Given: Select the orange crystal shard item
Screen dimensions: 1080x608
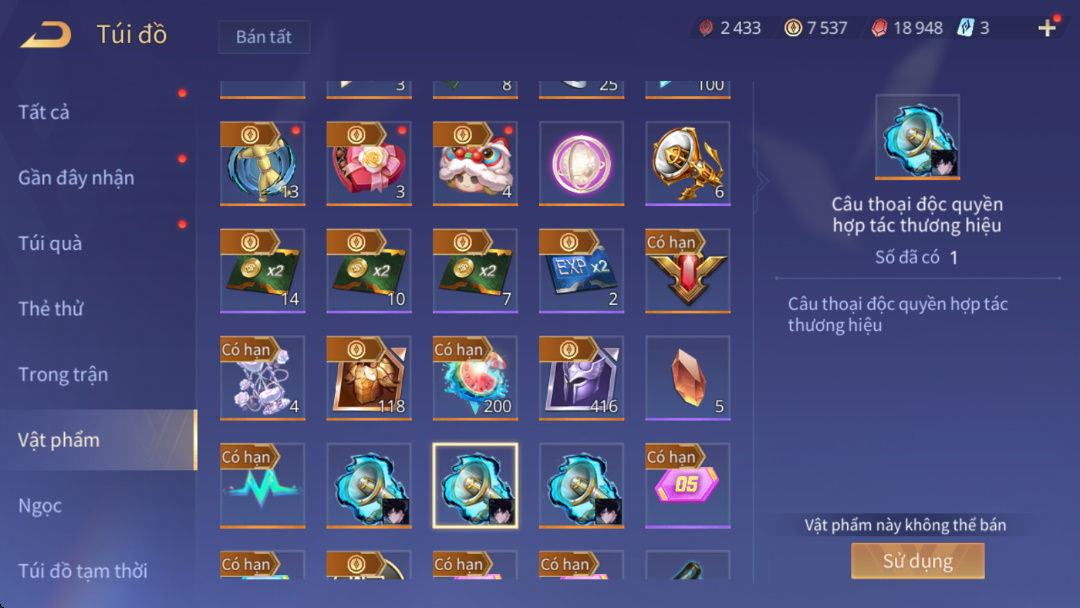Looking at the screenshot, I should click(x=687, y=378).
